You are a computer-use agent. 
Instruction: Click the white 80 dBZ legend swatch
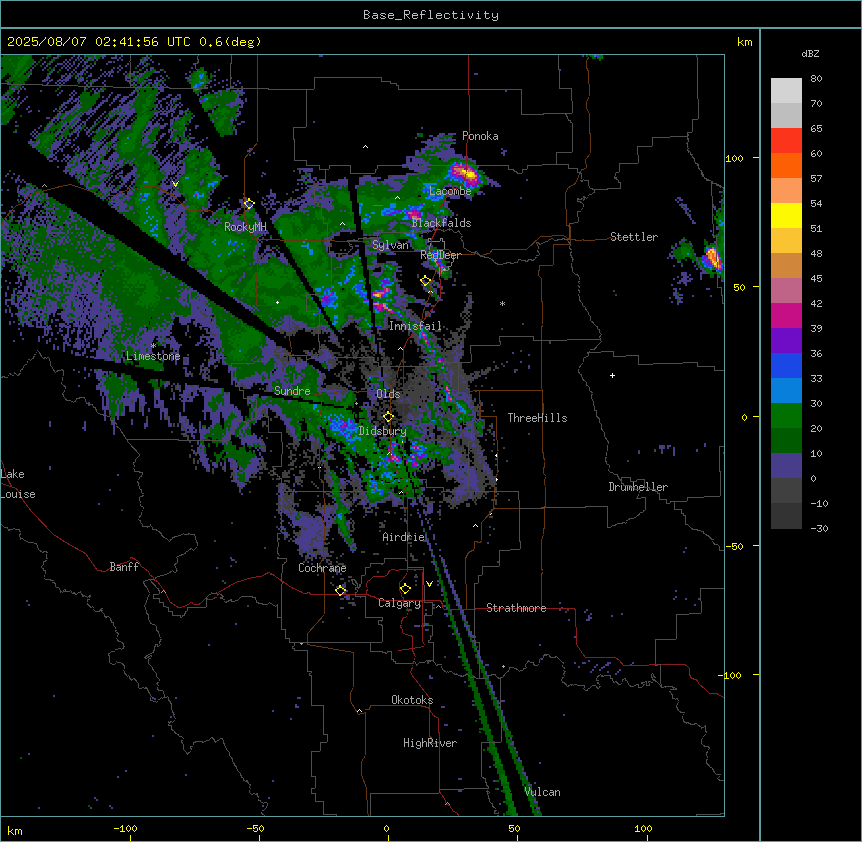786,91
